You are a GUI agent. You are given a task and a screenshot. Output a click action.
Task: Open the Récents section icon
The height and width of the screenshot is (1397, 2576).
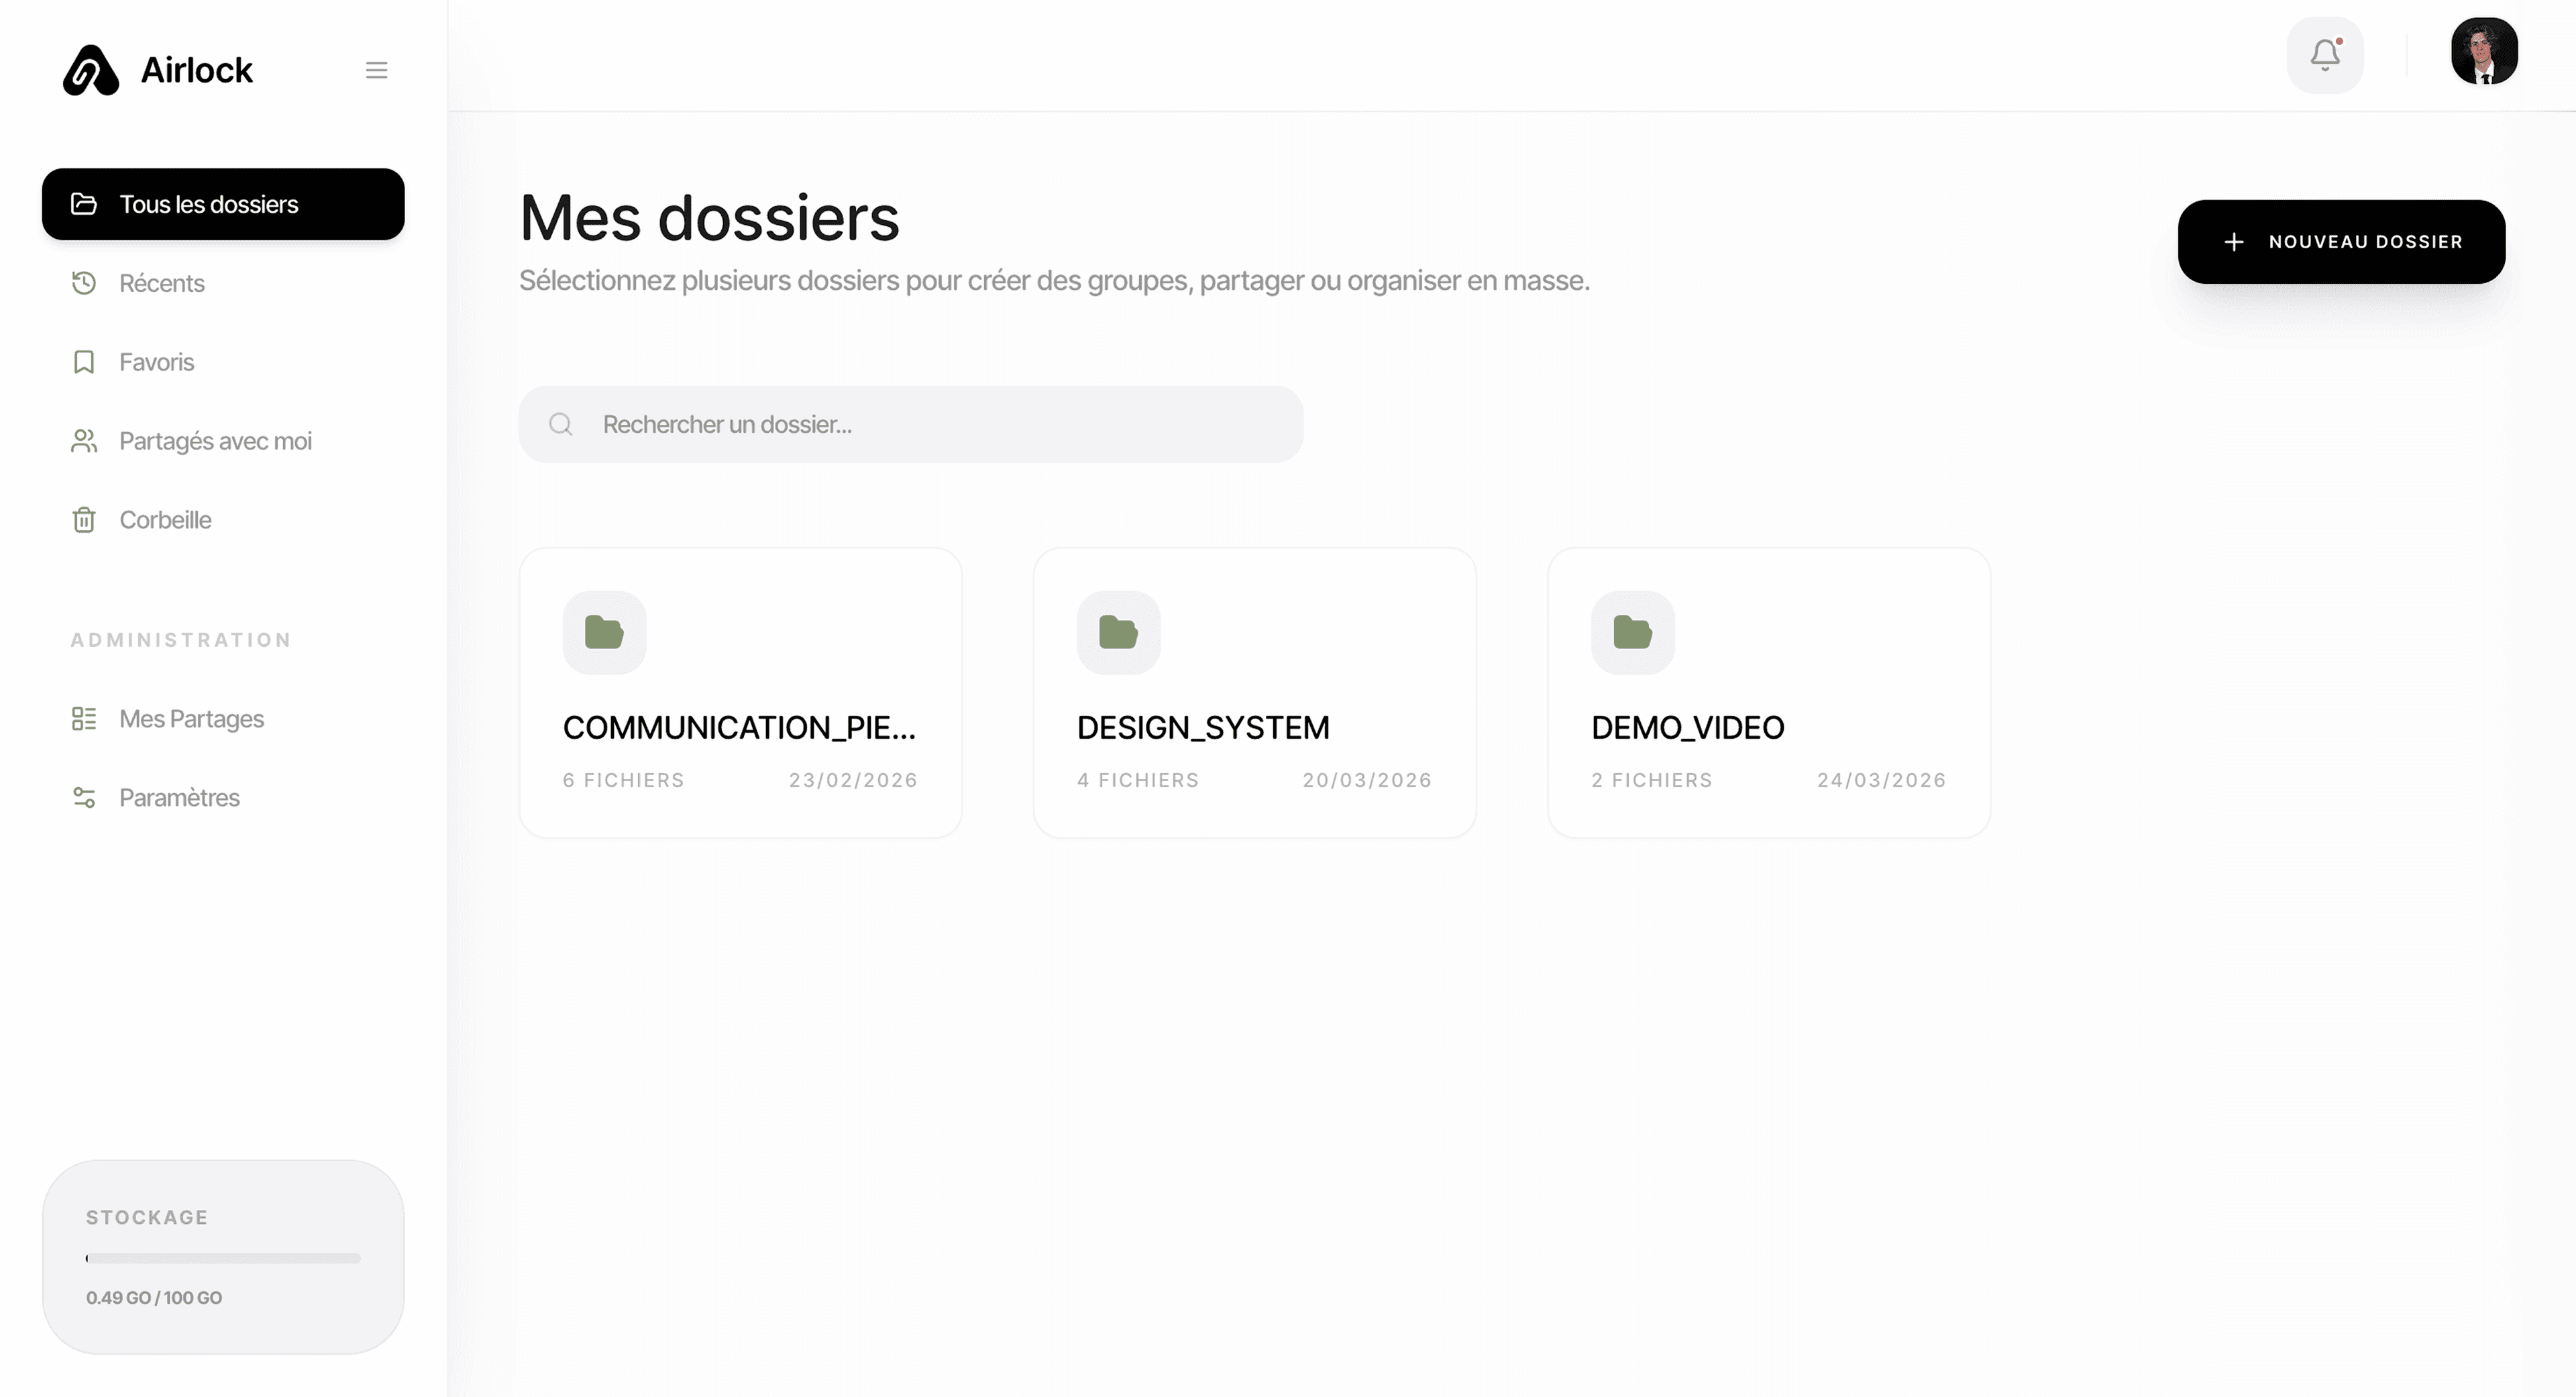click(x=84, y=283)
